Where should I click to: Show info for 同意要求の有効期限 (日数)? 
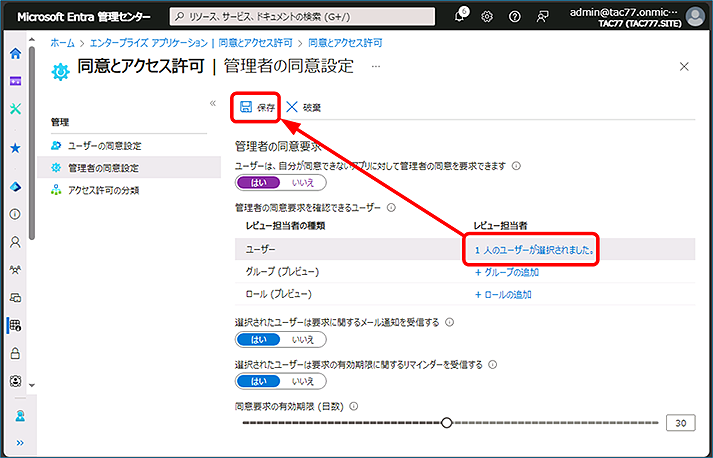coord(353,406)
